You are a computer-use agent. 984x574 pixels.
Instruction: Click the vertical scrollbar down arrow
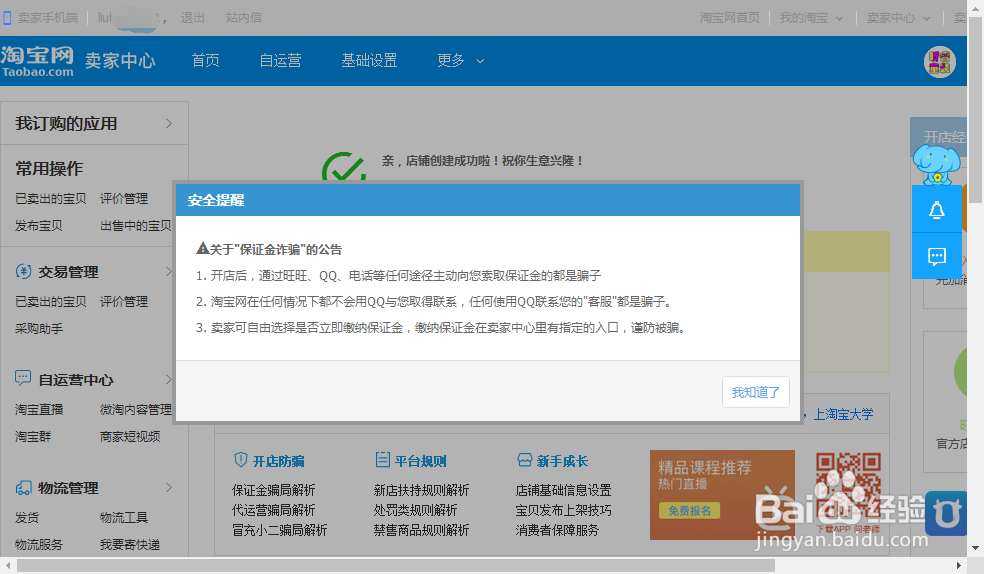pos(975,548)
